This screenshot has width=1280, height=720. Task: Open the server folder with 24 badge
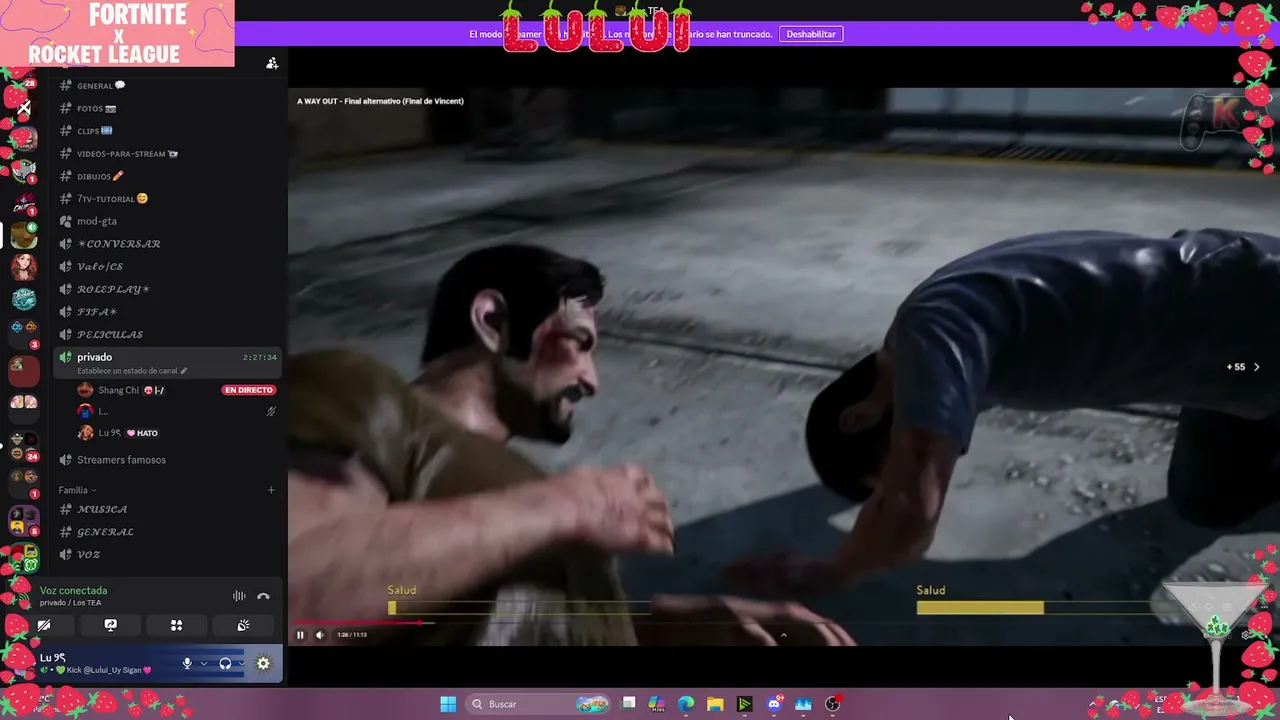24,447
